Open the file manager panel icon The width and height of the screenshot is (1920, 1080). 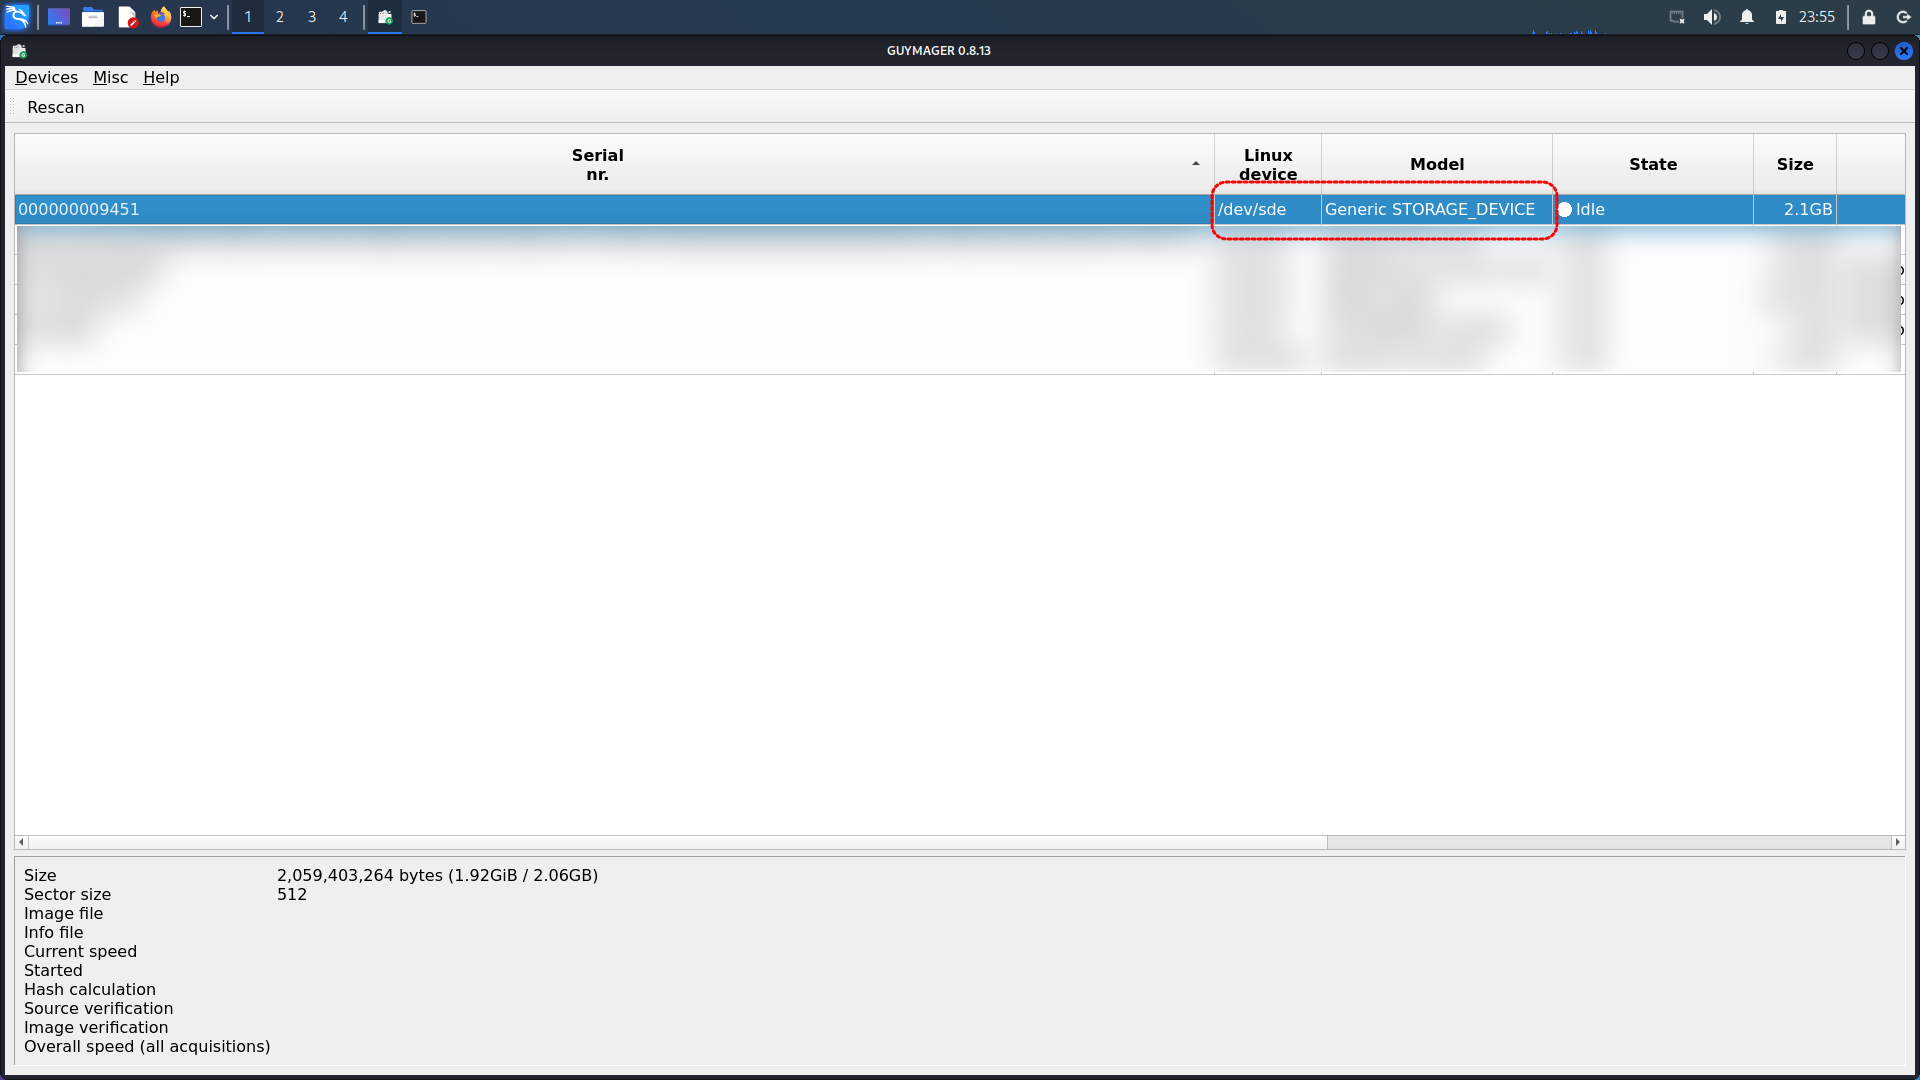93,17
